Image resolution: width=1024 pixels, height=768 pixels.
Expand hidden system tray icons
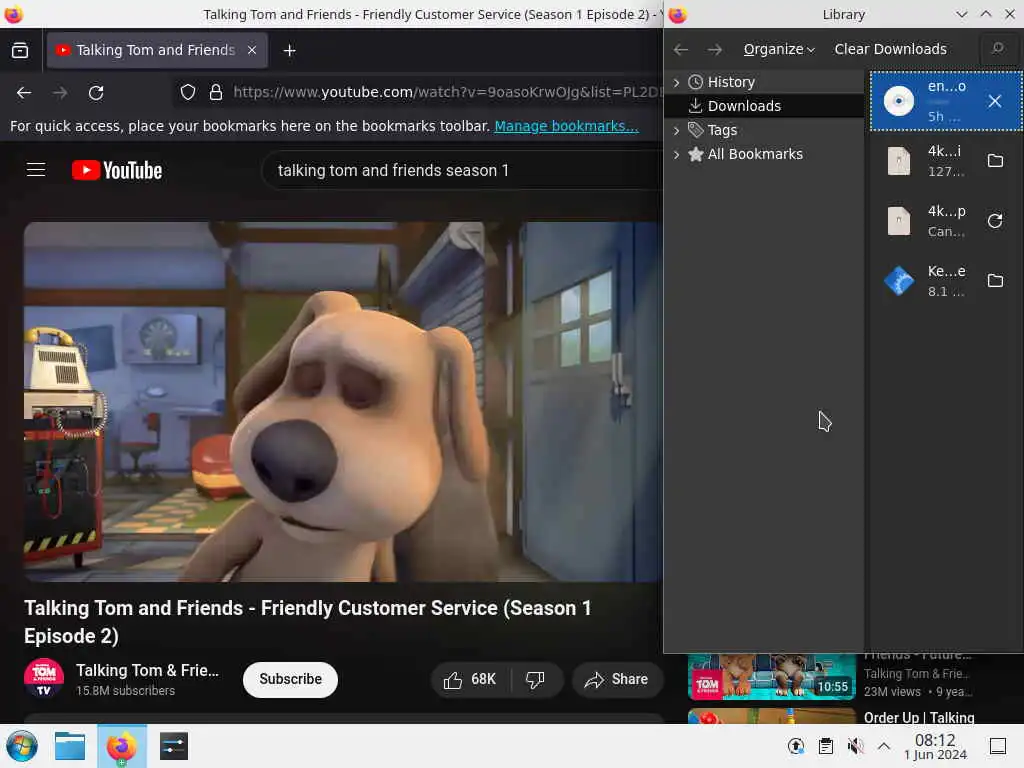[x=884, y=746]
